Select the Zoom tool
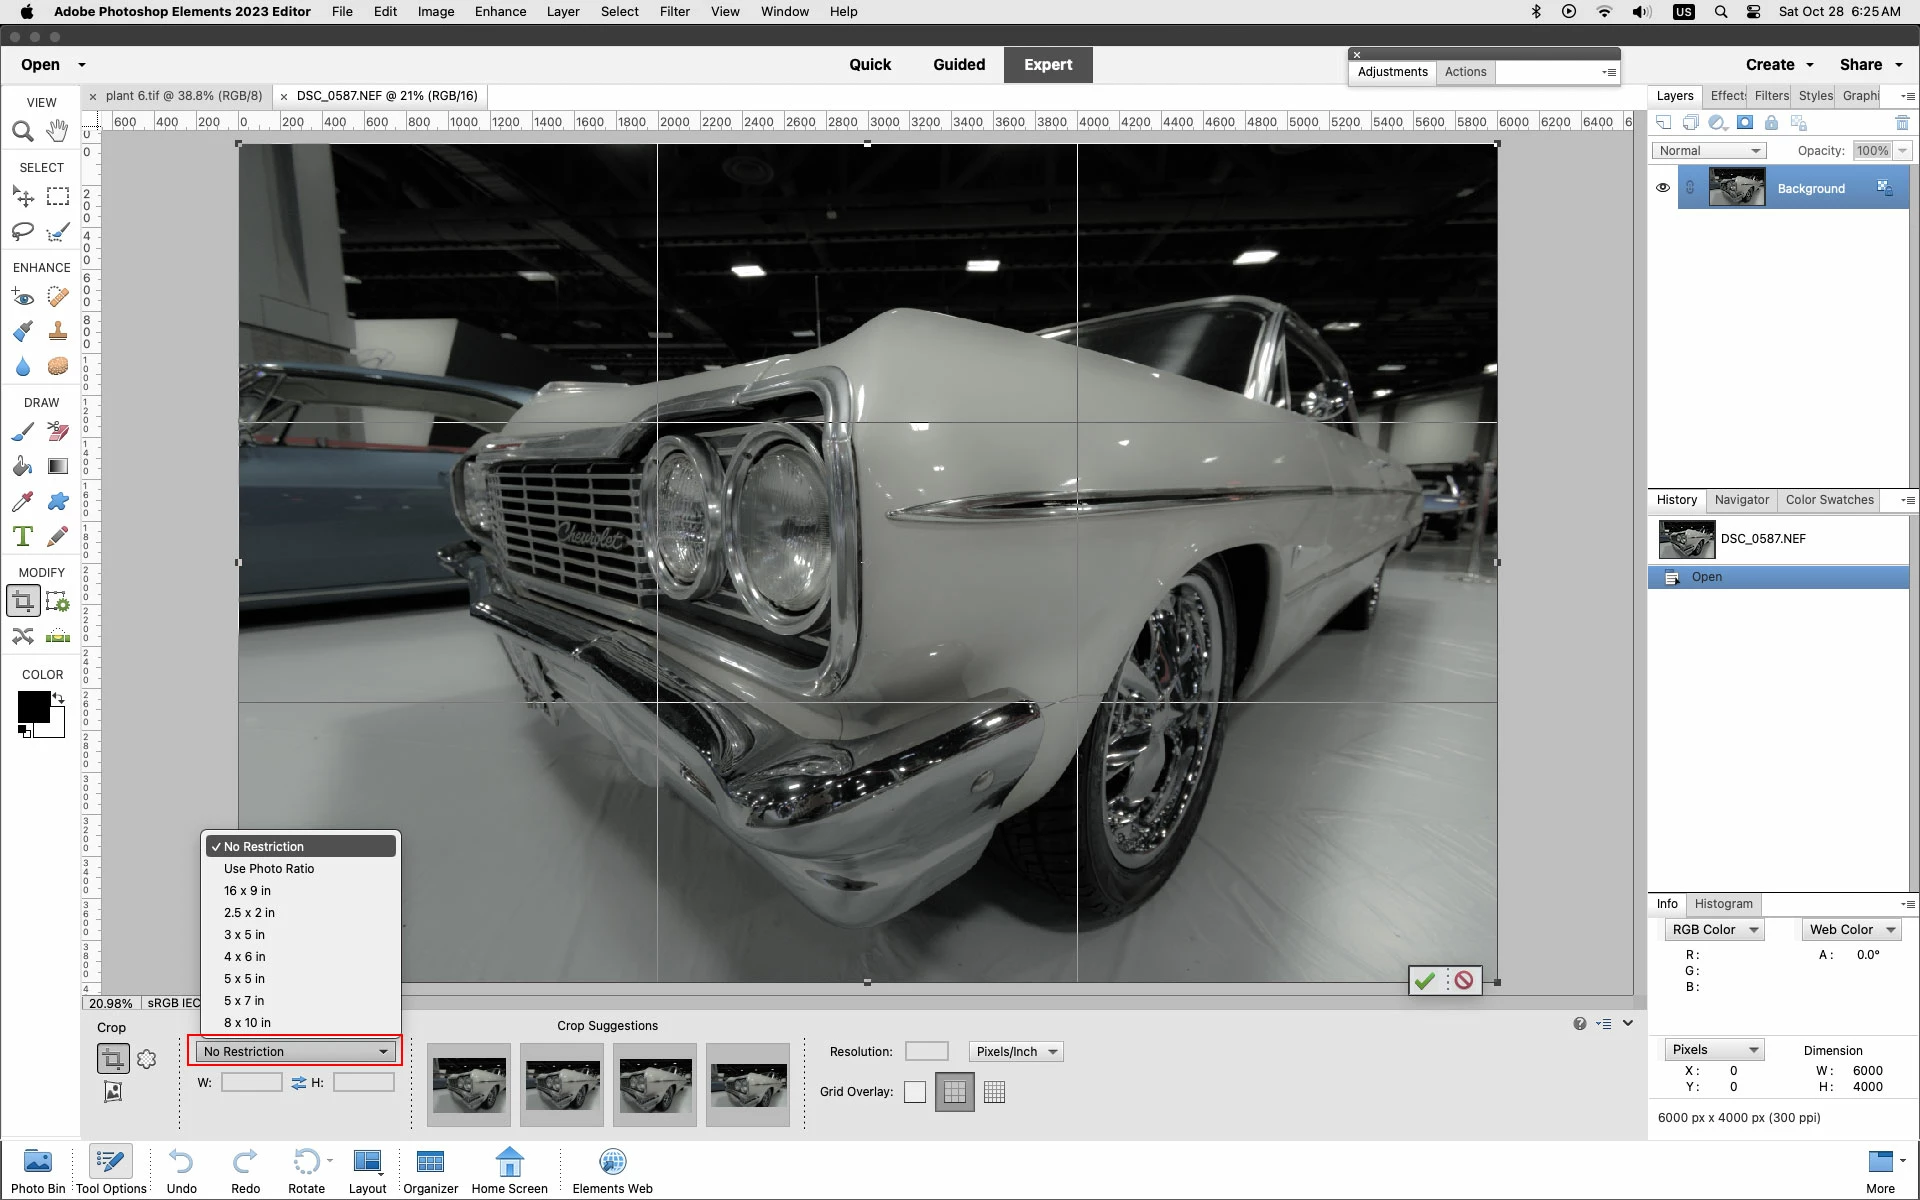Image resolution: width=1920 pixels, height=1200 pixels. tap(22, 131)
